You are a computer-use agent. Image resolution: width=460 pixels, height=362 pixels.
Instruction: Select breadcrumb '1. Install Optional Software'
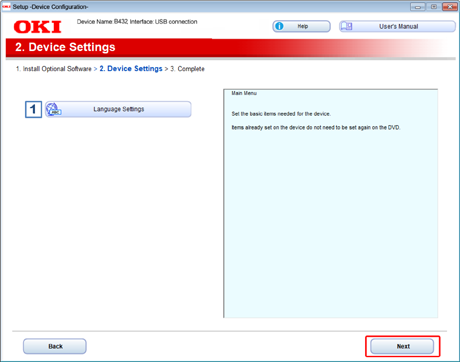(54, 69)
